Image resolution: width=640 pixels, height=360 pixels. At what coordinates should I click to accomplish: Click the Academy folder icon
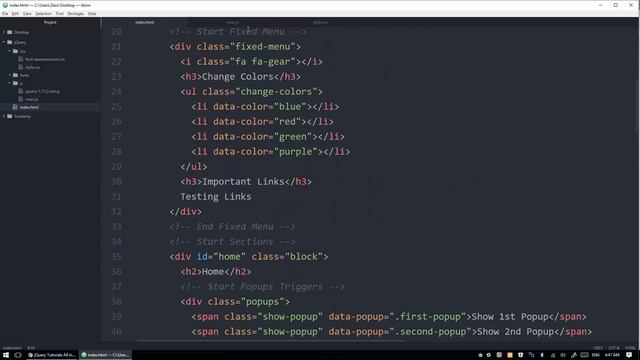click(10, 116)
